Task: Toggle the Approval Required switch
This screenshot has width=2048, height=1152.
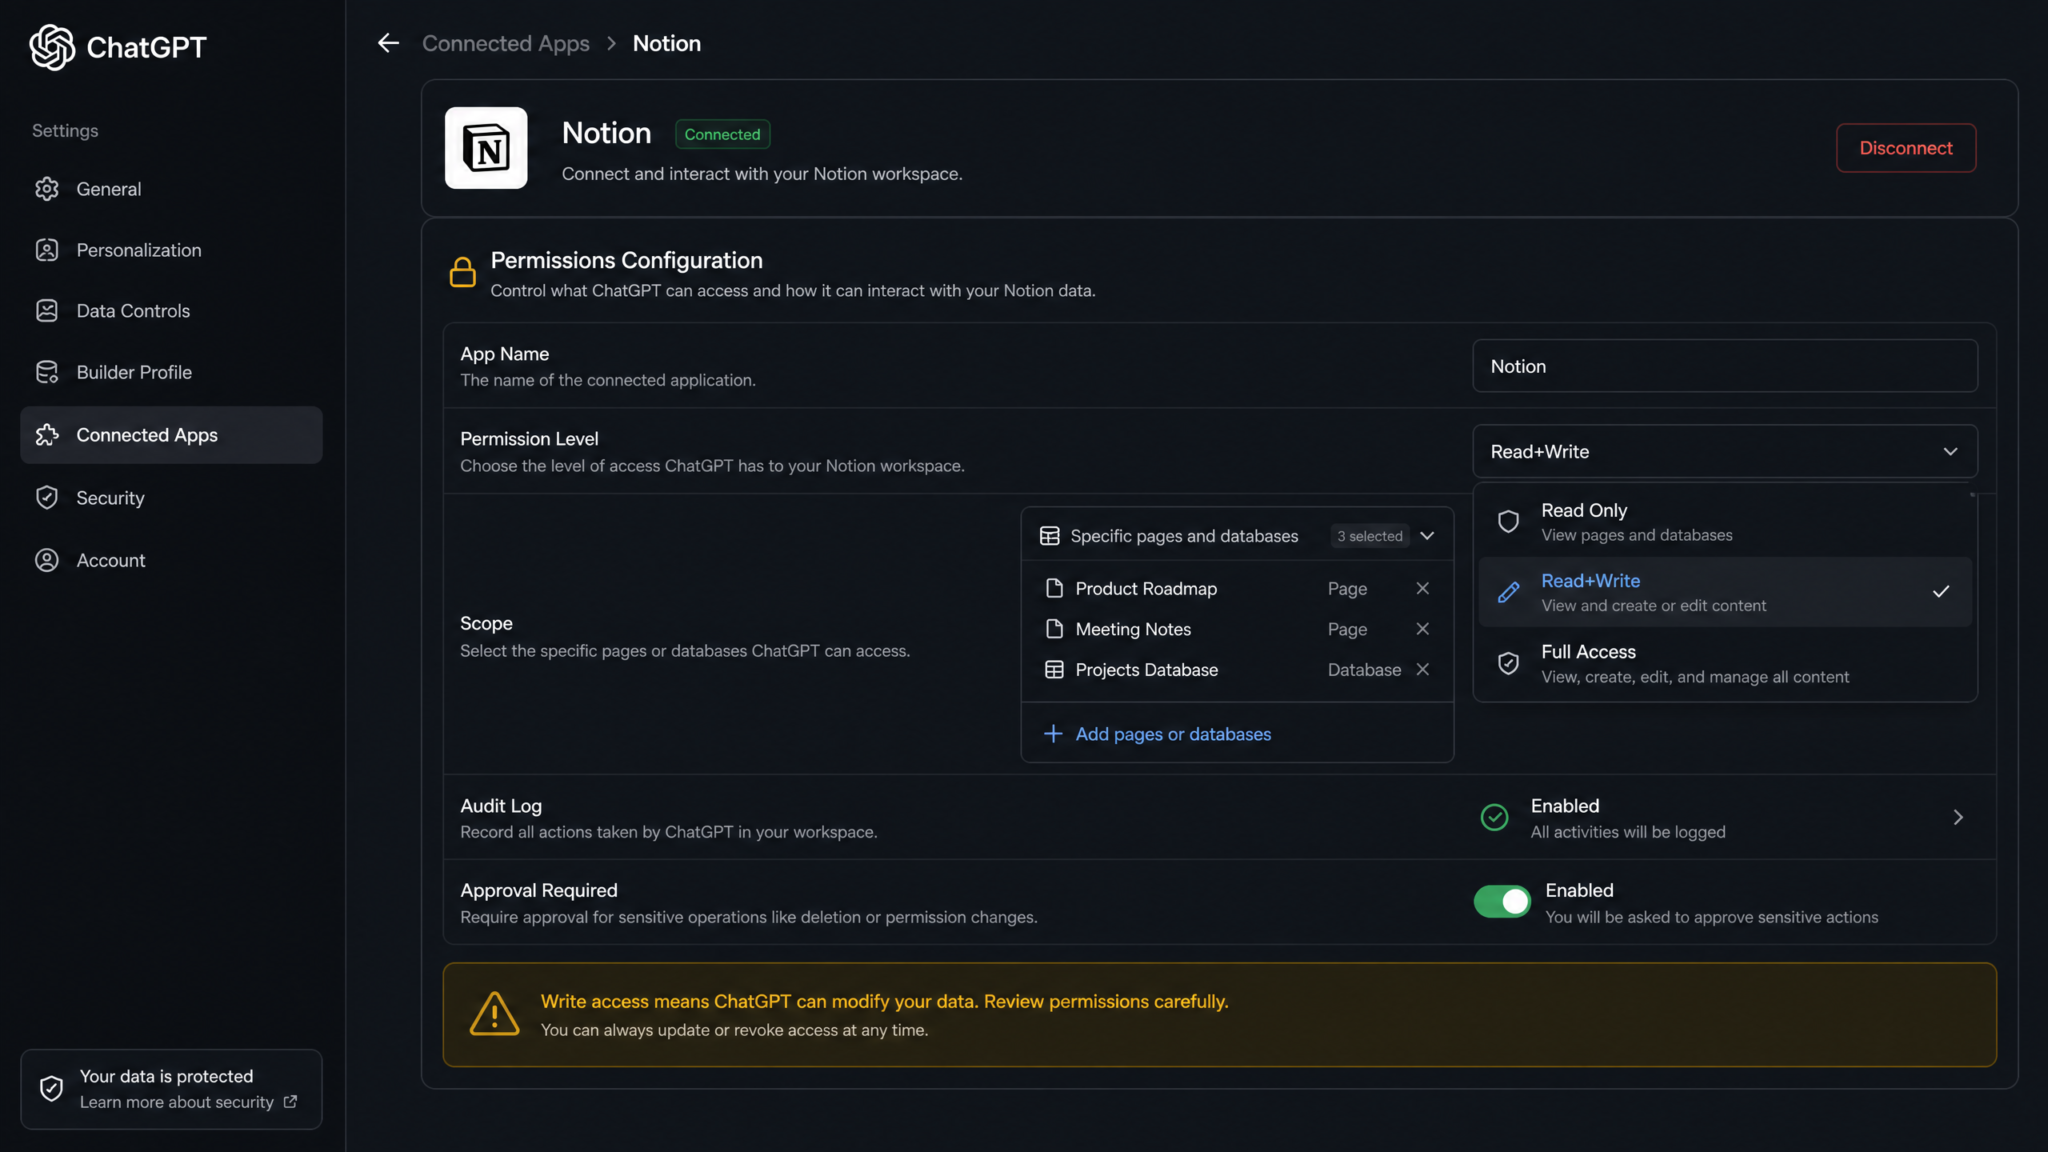Action: point(1502,902)
